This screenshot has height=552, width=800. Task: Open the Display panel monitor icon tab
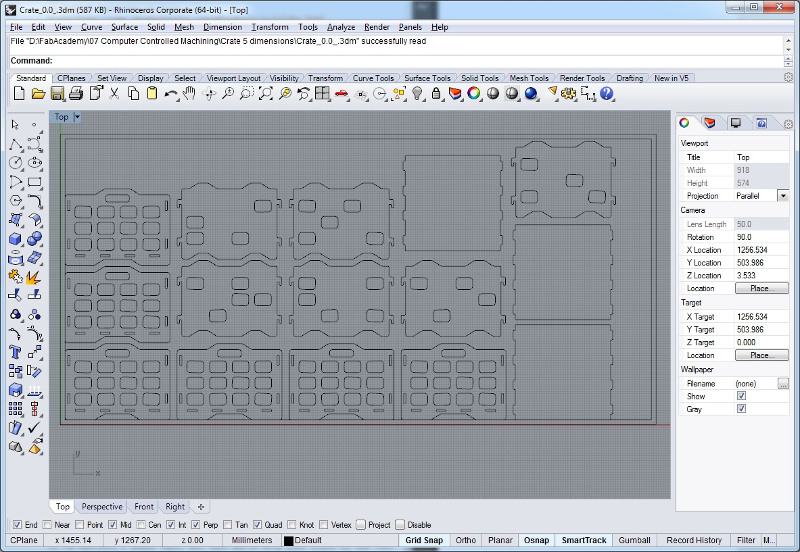tap(736, 123)
